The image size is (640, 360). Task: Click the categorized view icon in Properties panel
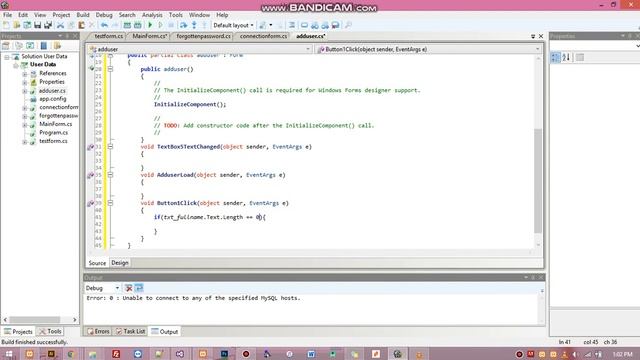pyautogui.click(x=556, y=58)
